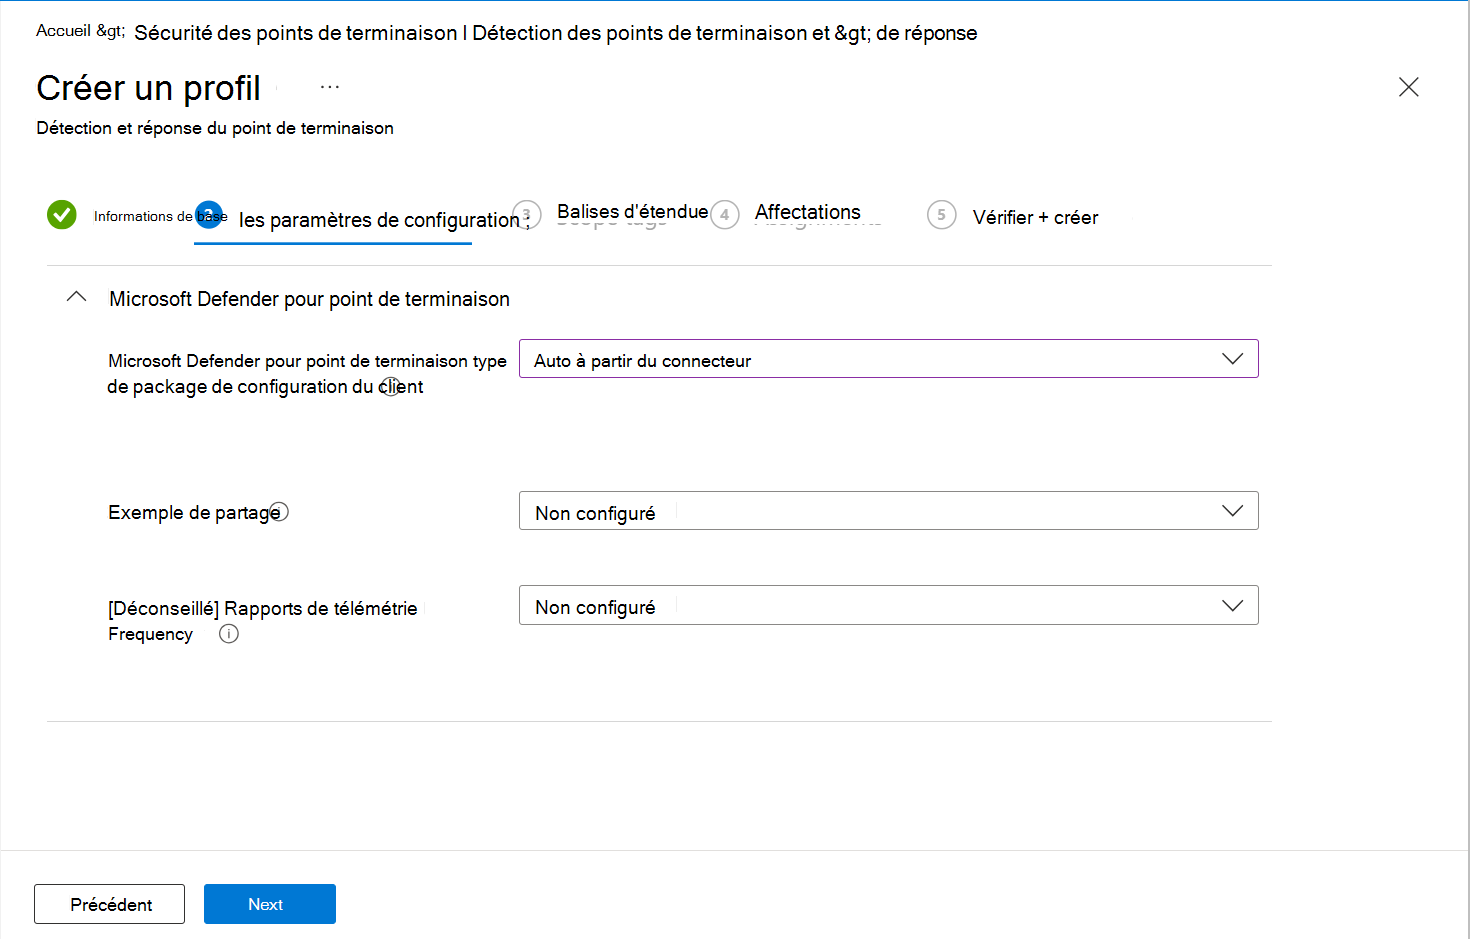Collapse Microsoft Defender pour point de terminaison section

click(x=76, y=298)
